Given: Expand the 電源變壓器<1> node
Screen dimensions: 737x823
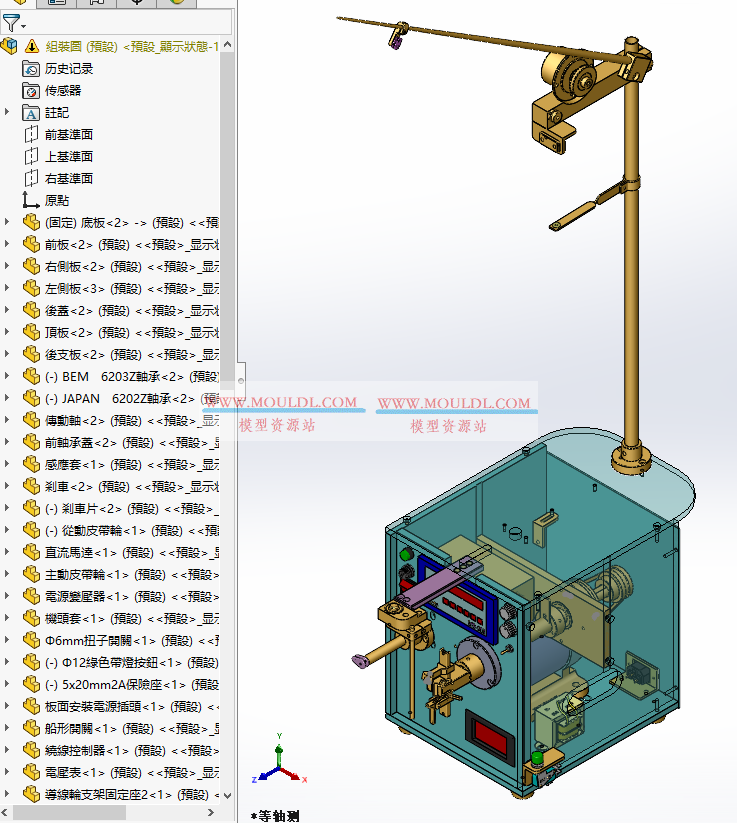Looking at the screenshot, I should pos(7,596).
